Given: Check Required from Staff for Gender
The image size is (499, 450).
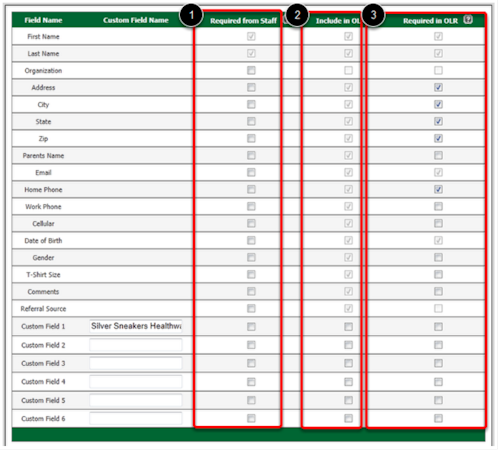Looking at the screenshot, I should coord(251,257).
